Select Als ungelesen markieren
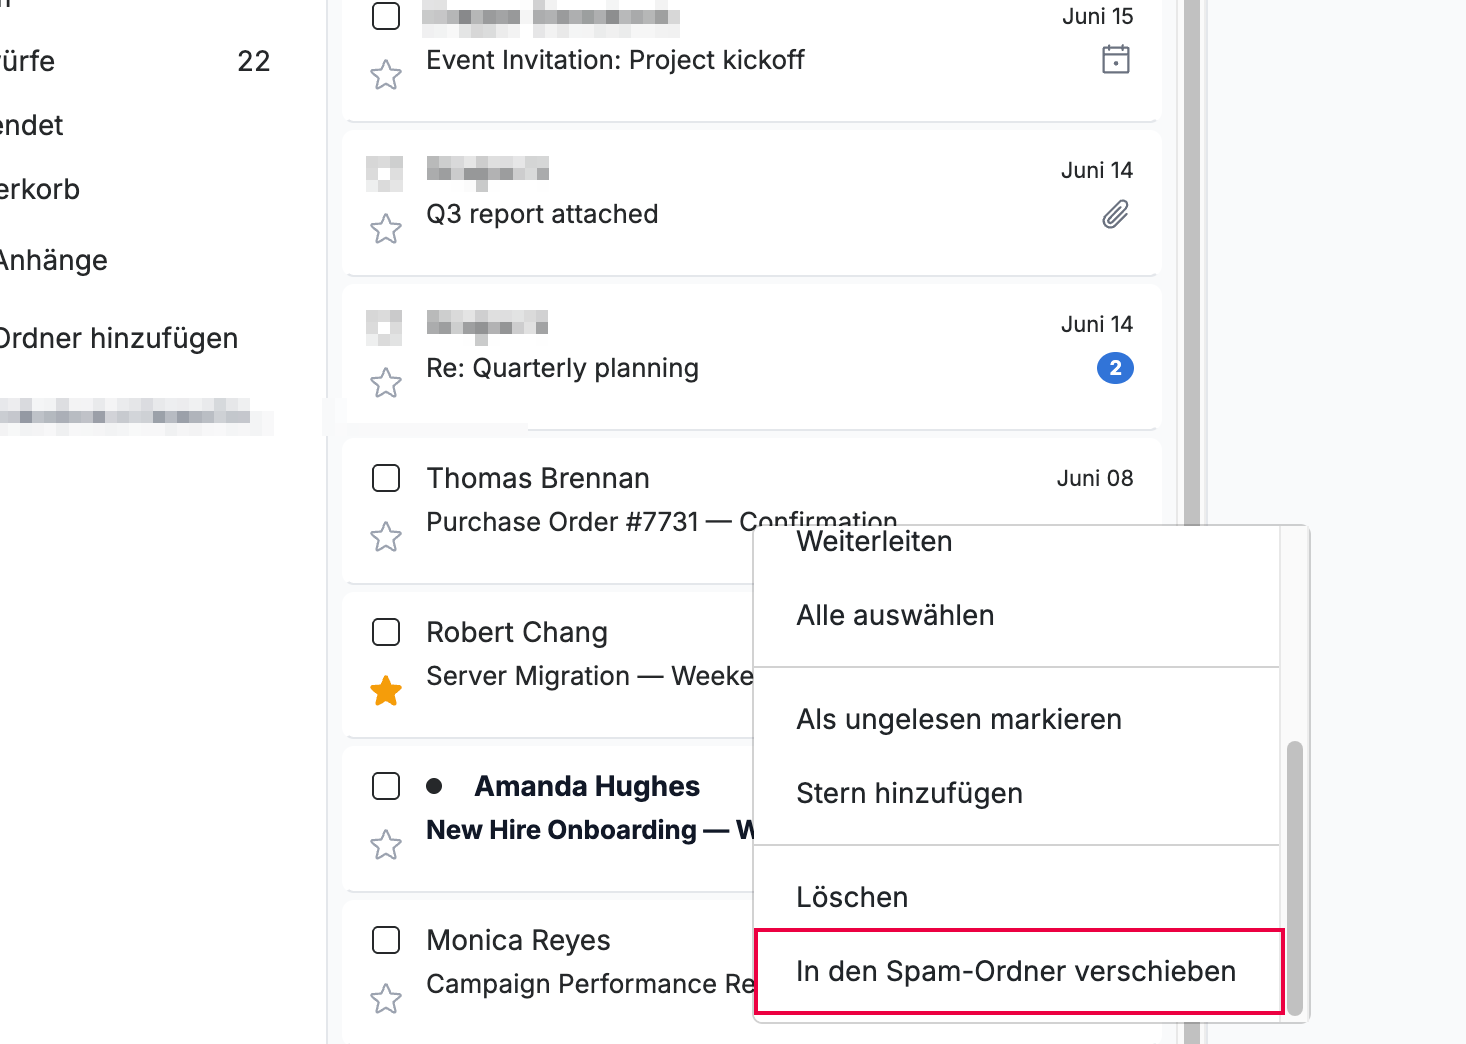The height and width of the screenshot is (1044, 1466). pos(1016,719)
